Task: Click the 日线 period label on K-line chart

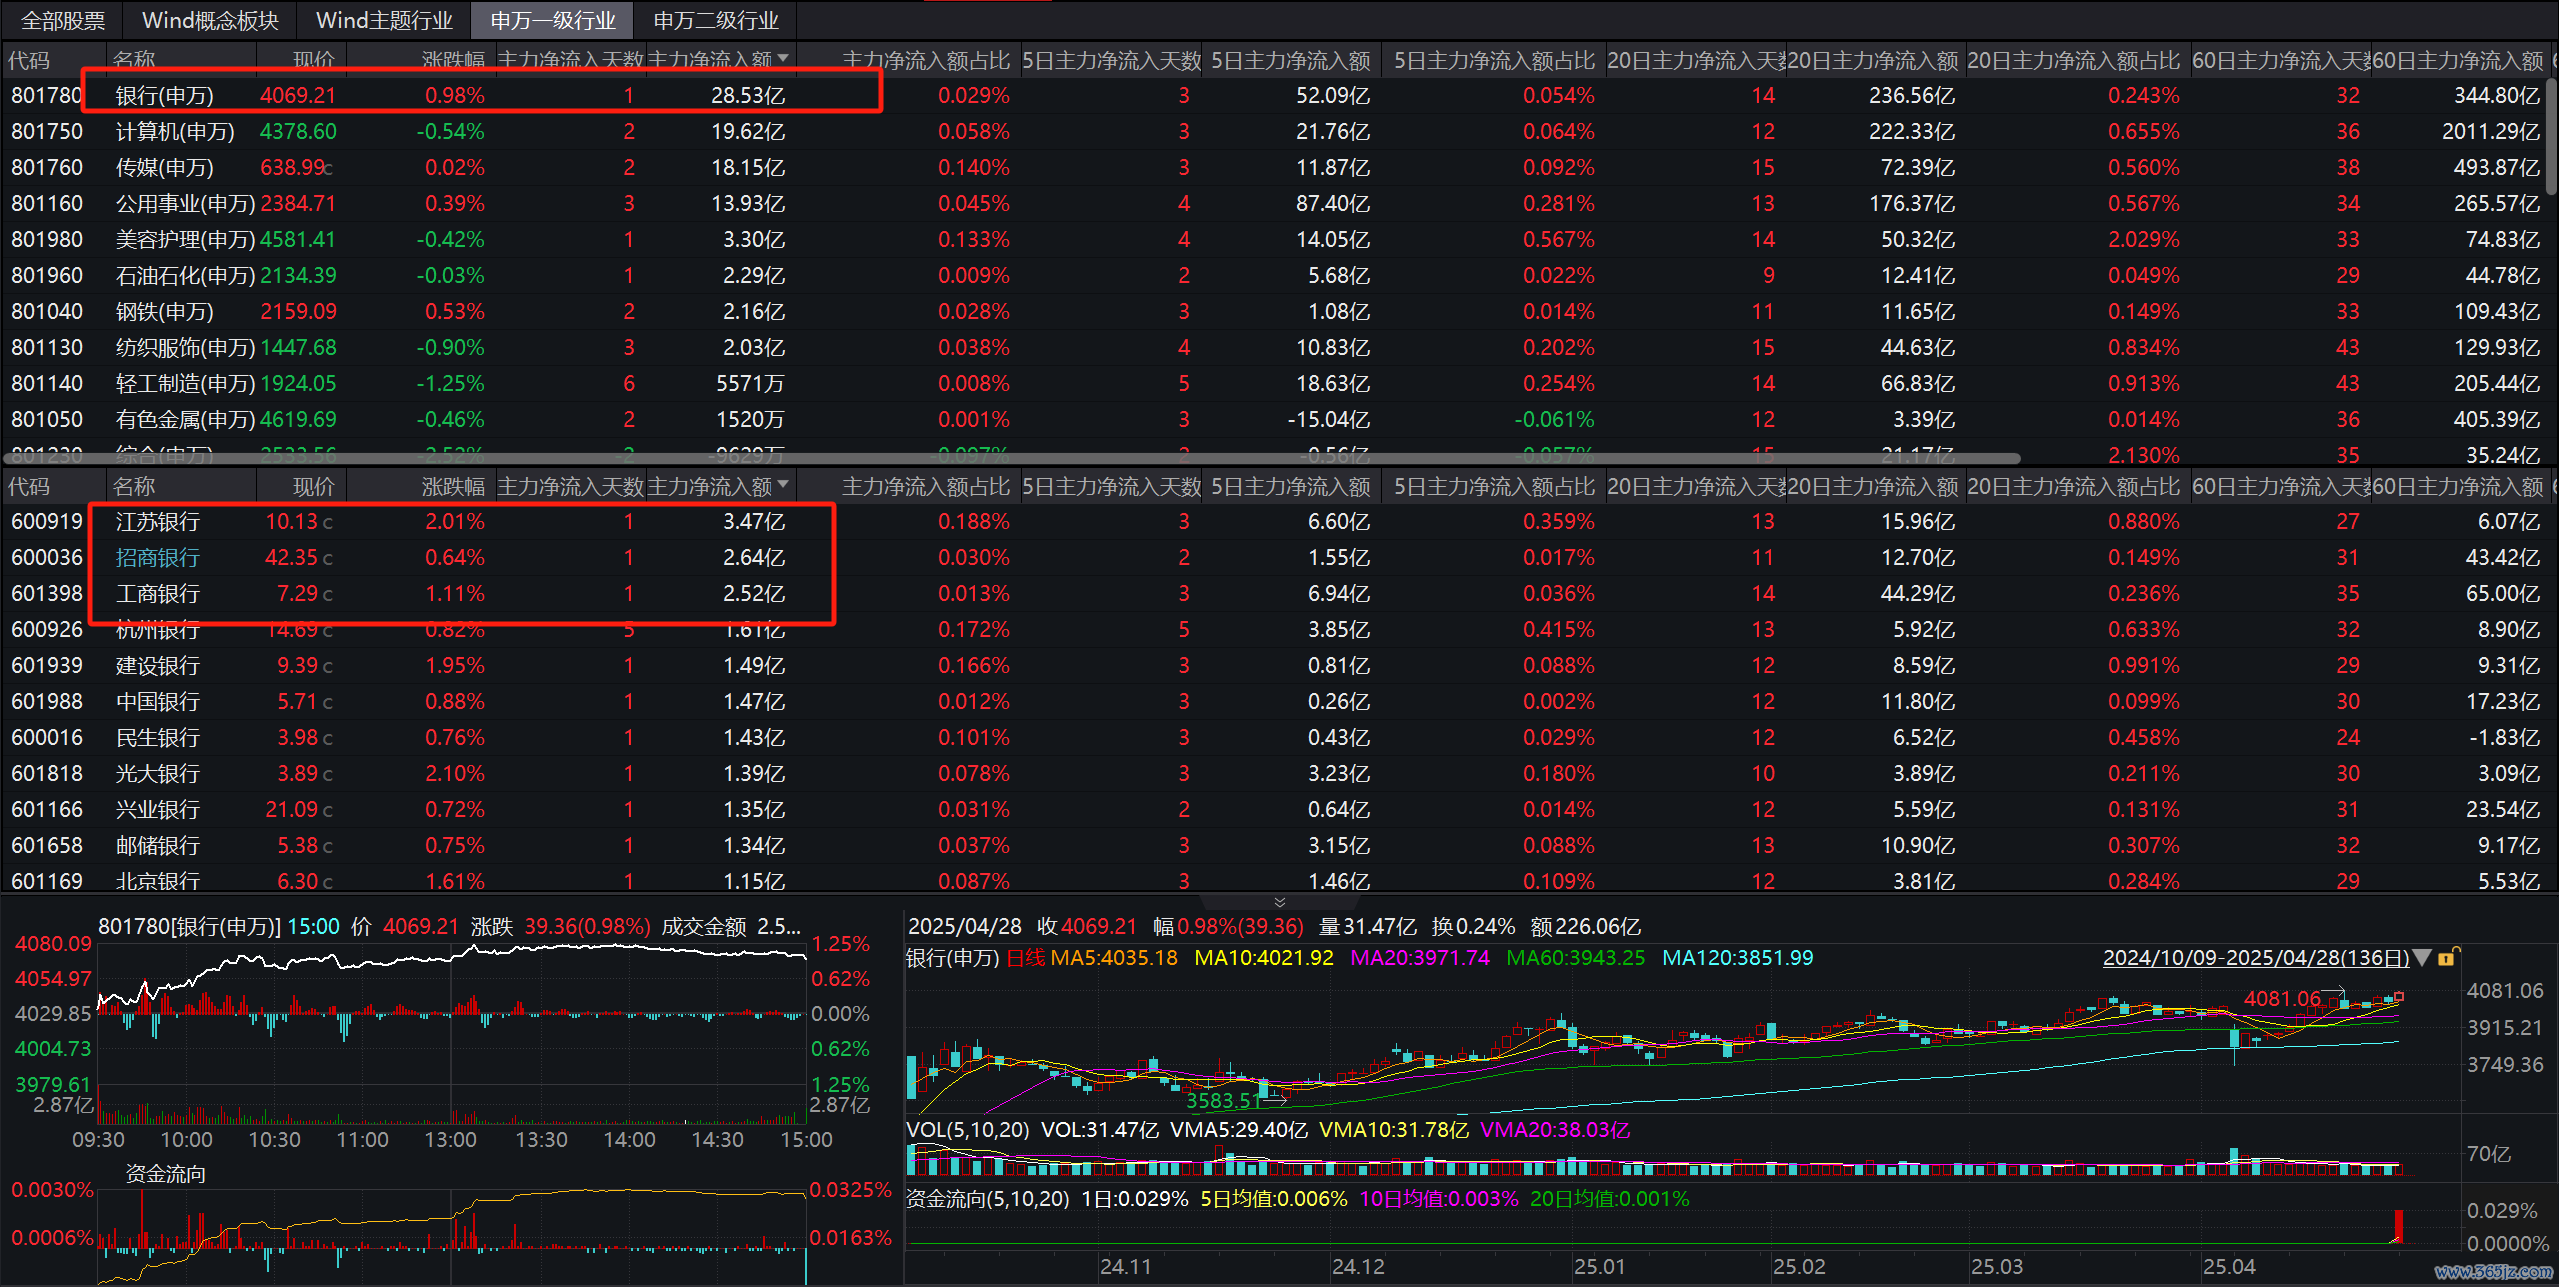Action: click(1025, 958)
